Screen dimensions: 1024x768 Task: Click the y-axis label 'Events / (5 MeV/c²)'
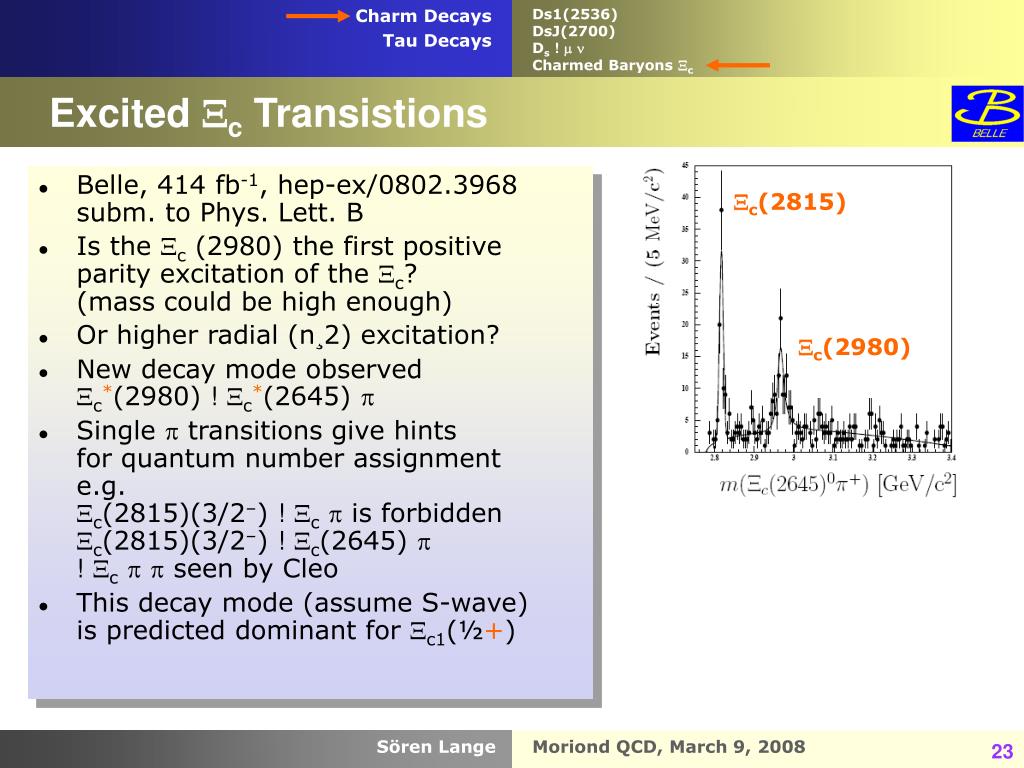653,261
